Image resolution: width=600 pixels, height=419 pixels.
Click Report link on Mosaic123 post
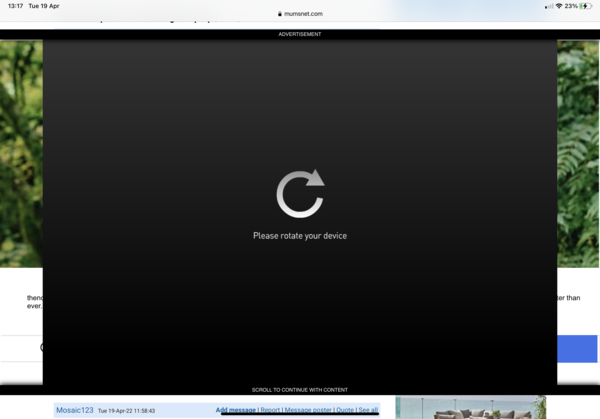tap(270, 410)
